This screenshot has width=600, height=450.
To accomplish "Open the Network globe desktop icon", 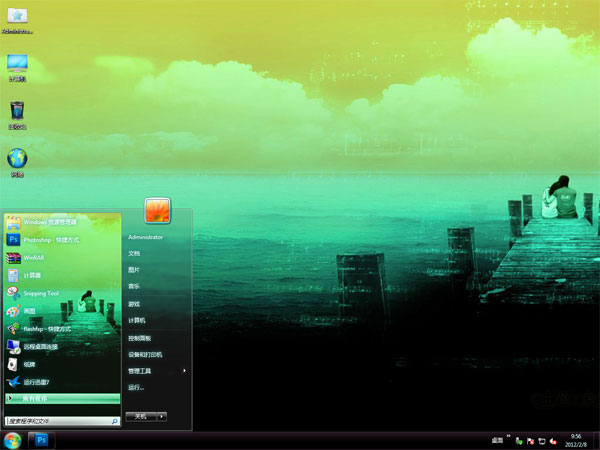I will pyautogui.click(x=17, y=159).
